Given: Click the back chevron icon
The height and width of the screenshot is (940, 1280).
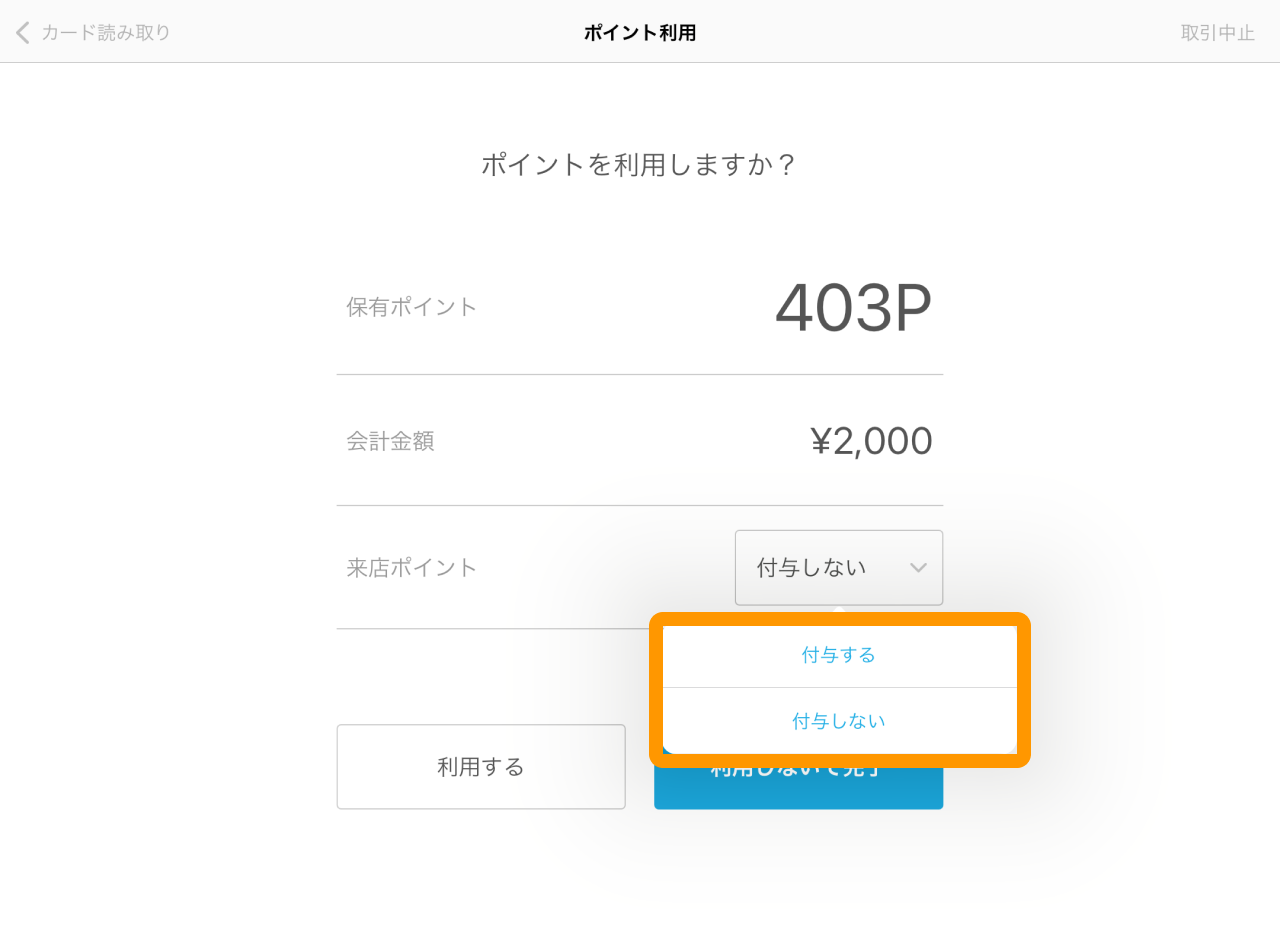Looking at the screenshot, I should (x=22, y=33).
